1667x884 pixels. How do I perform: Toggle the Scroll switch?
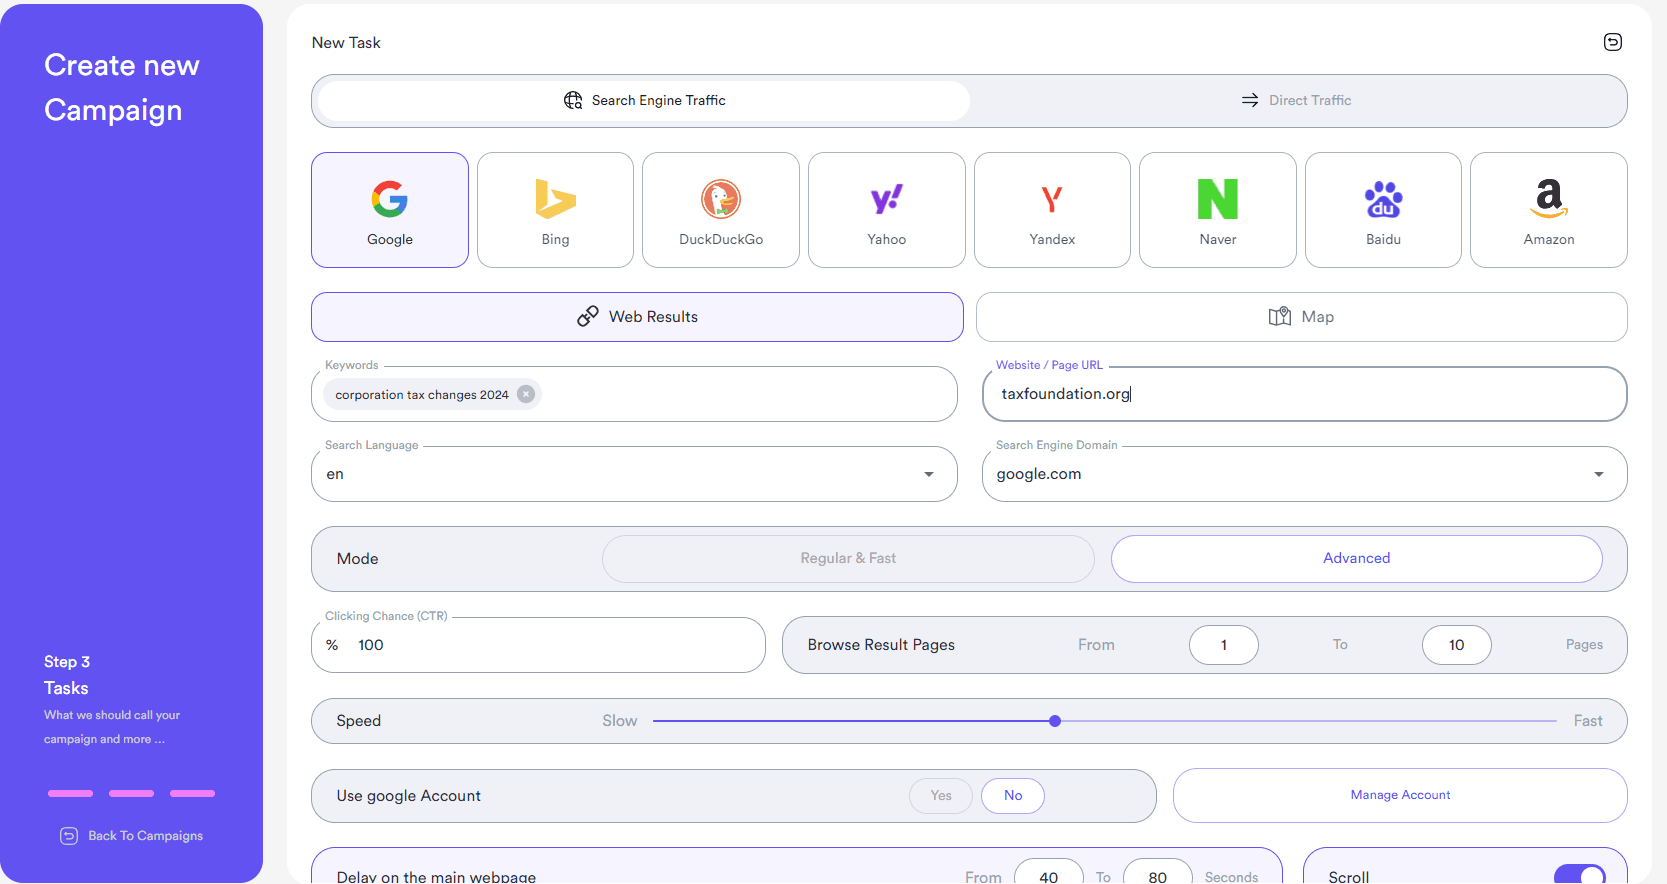pos(1580,875)
